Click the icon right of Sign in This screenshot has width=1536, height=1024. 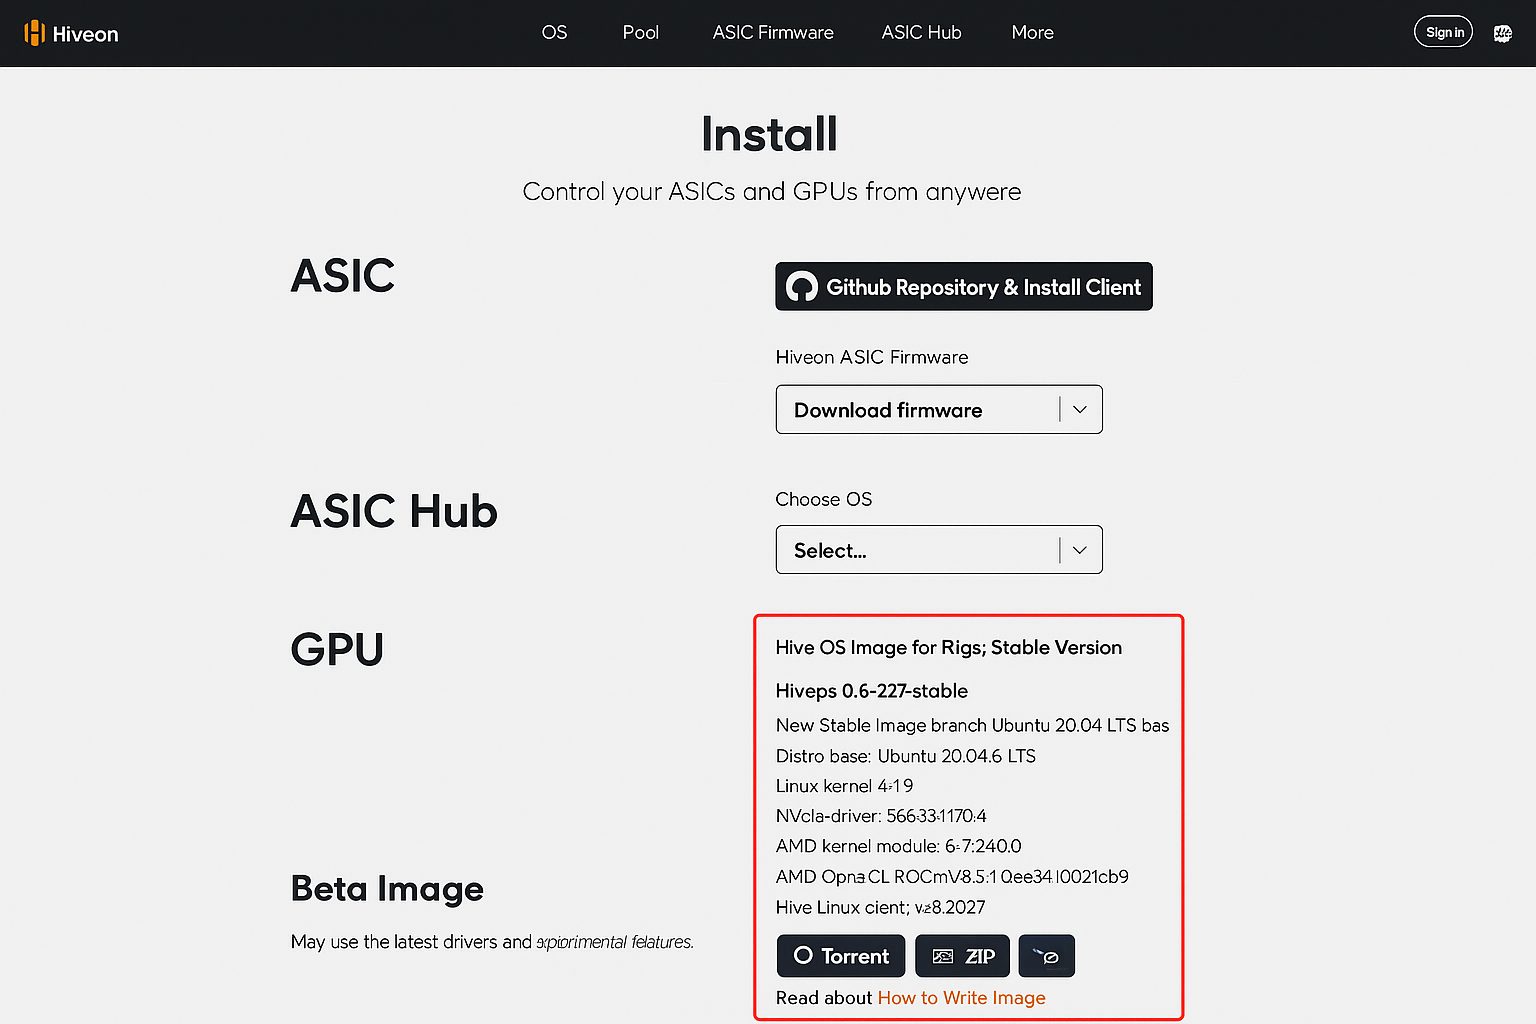(x=1502, y=33)
